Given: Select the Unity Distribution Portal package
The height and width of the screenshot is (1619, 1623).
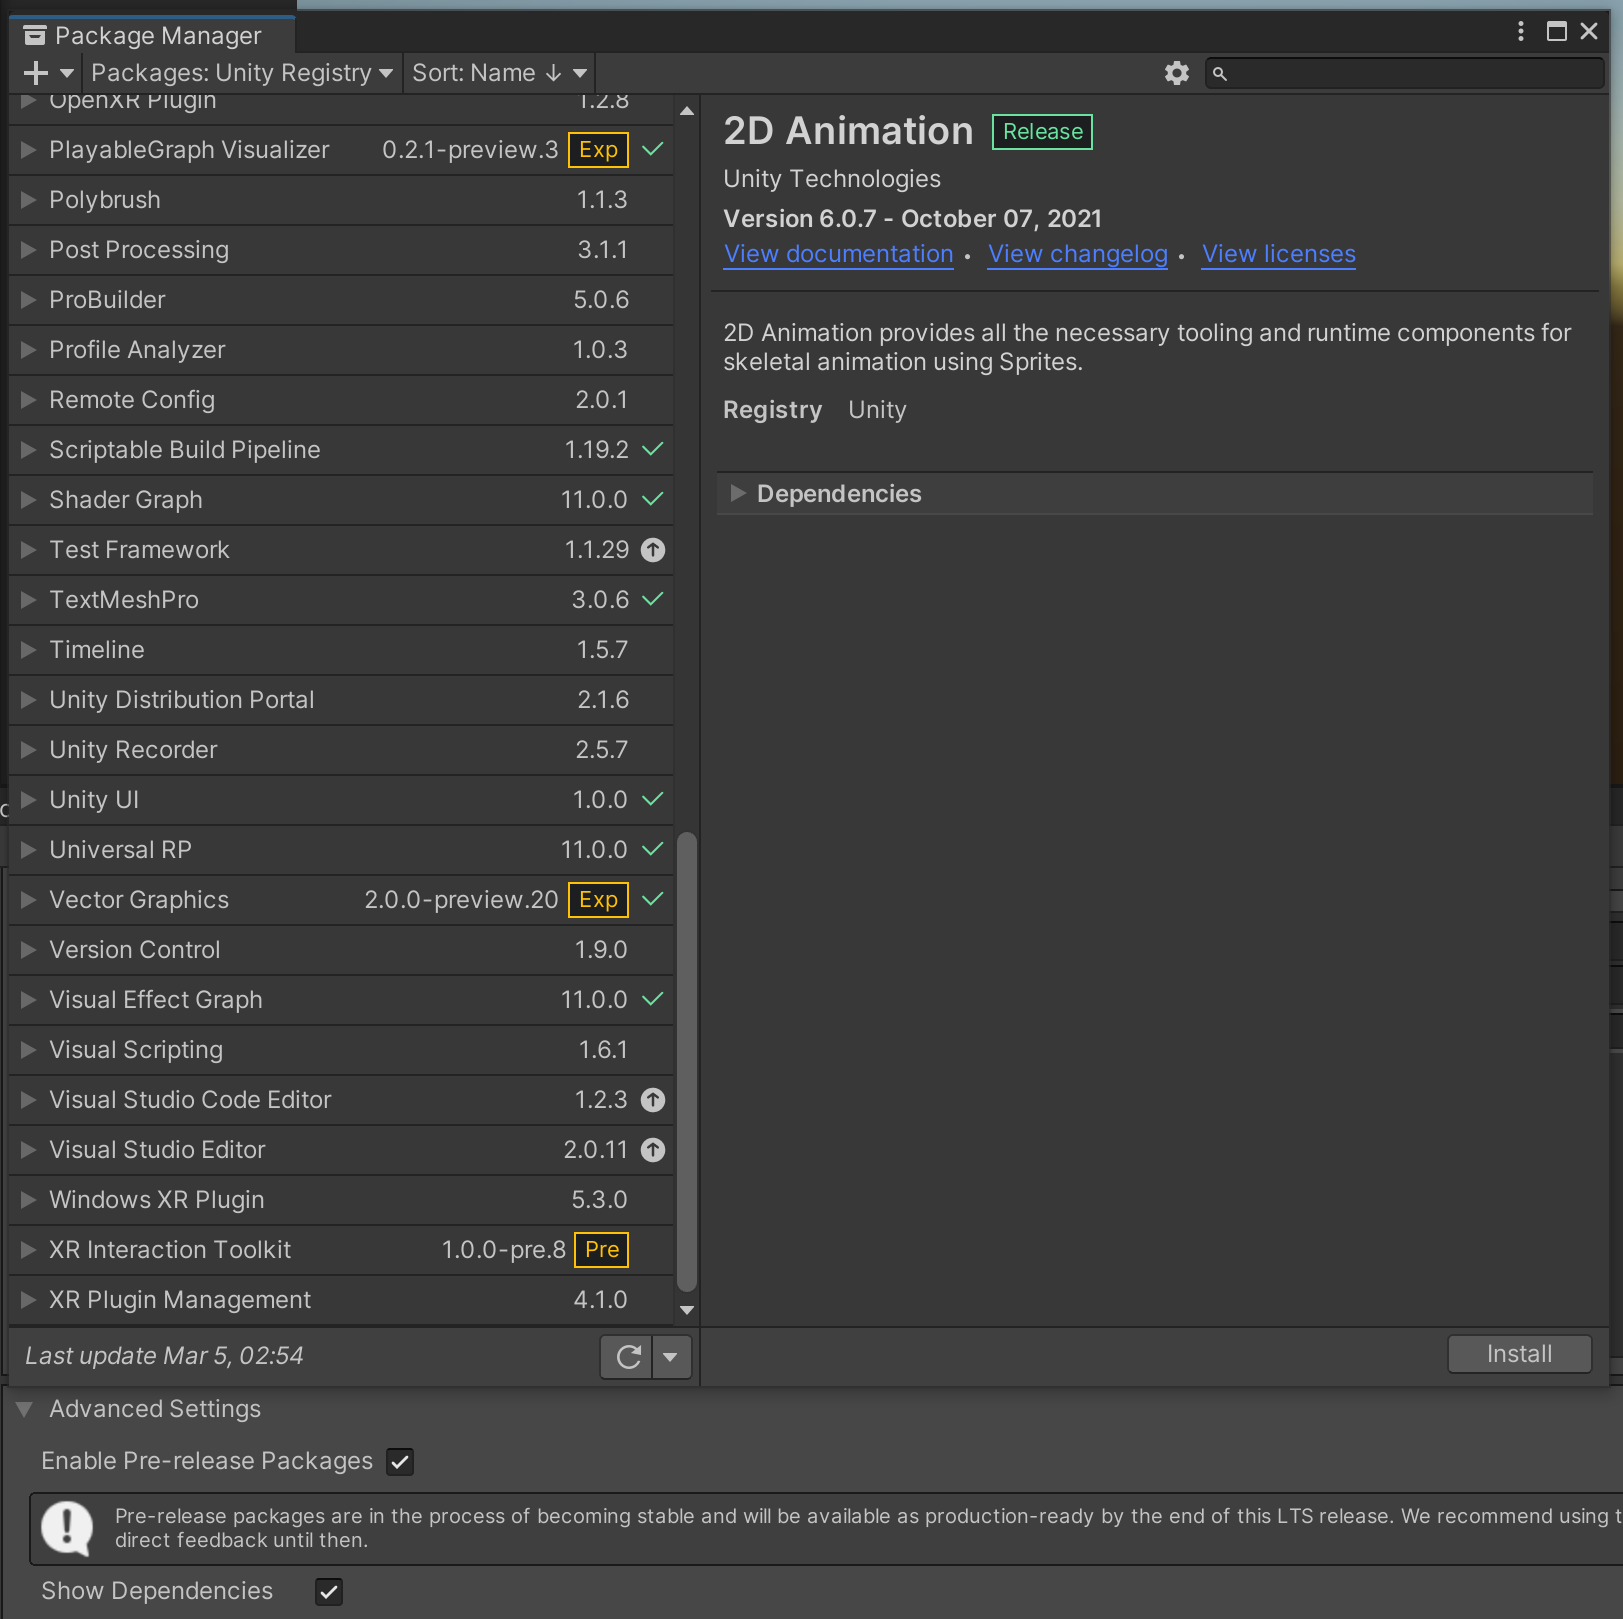Looking at the screenshot, I should coord(341,700).
